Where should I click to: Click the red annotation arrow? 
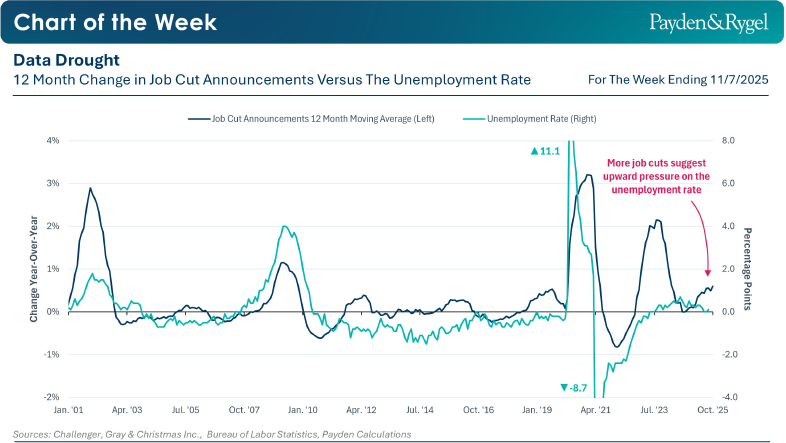705,235
